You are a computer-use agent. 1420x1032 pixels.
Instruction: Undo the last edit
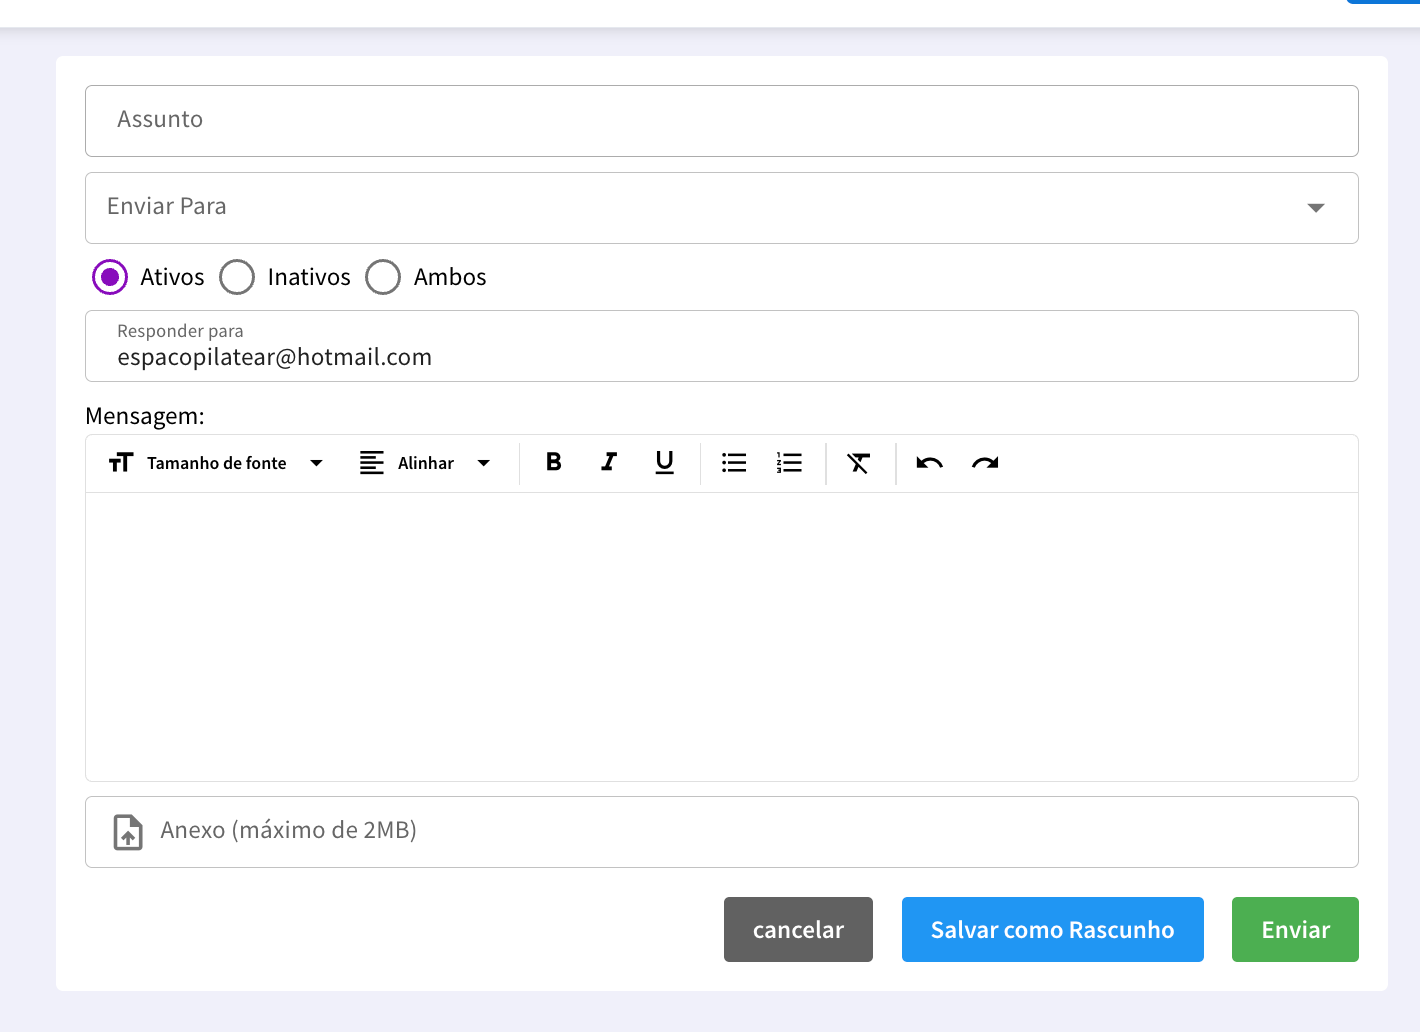929,463
